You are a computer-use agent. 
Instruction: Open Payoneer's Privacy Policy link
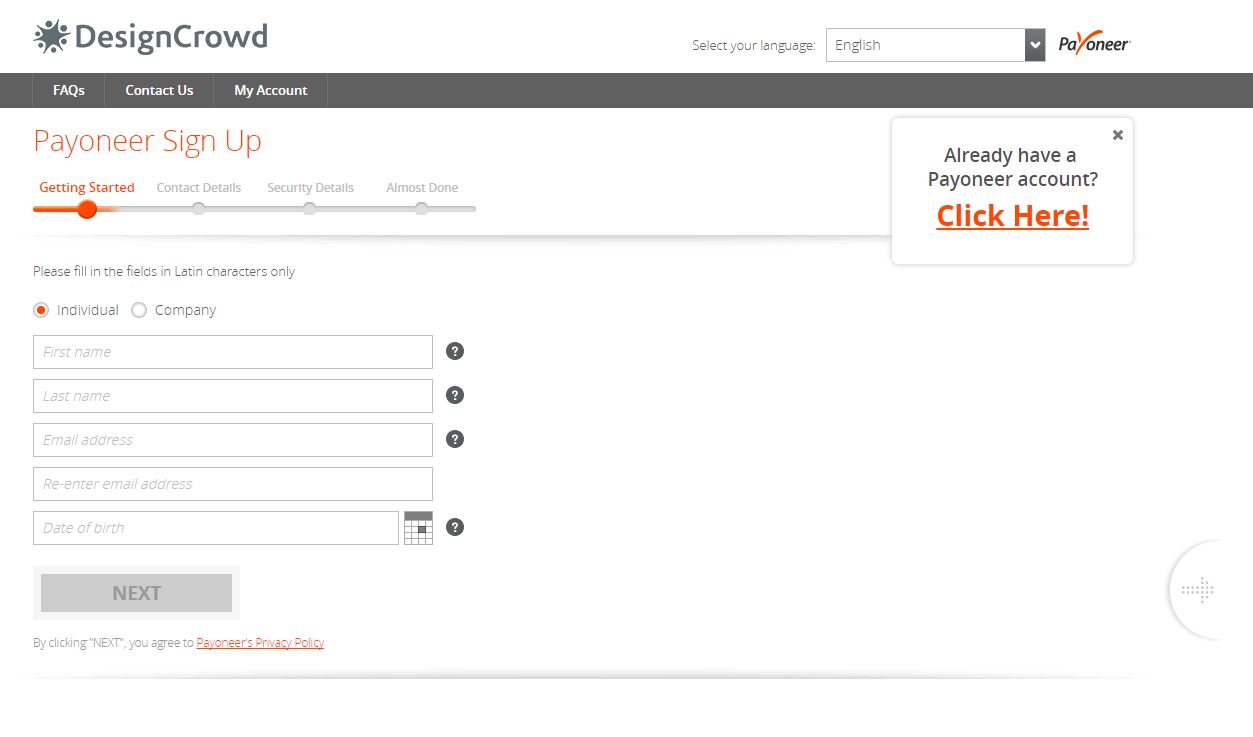click(x=260, y=643)
